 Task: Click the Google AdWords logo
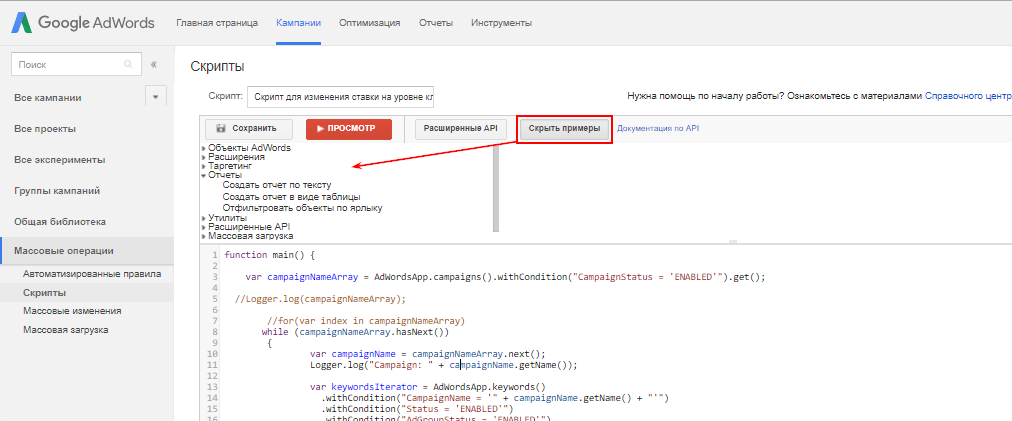tap(81, 23)
